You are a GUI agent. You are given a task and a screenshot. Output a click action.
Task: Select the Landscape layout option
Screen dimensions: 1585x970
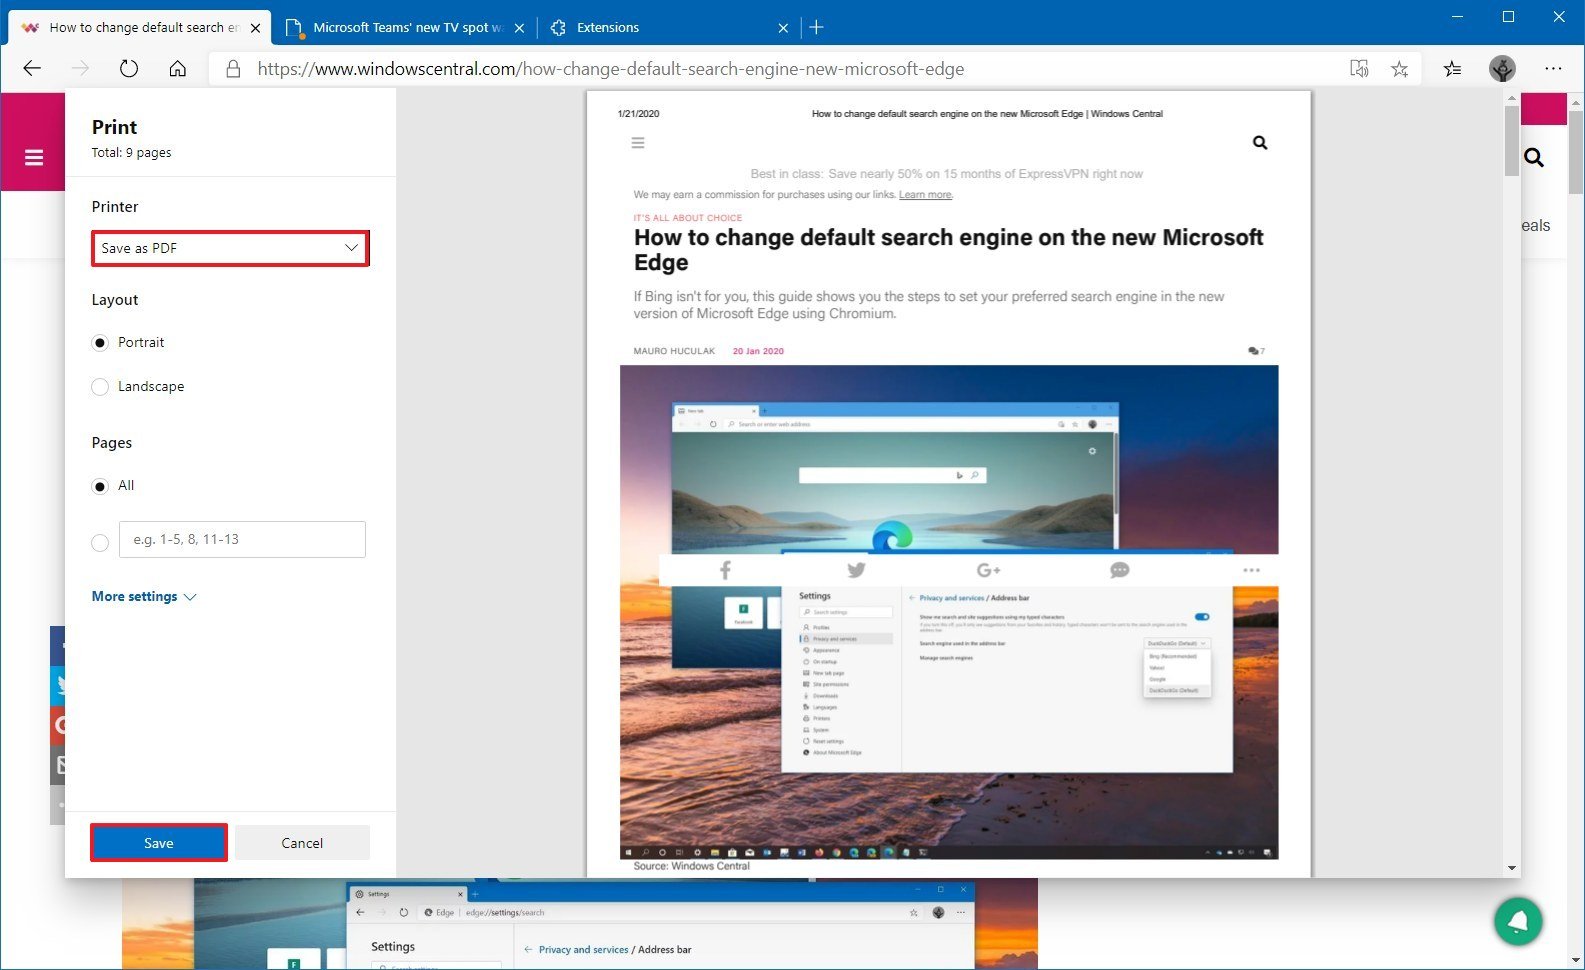(x=100, y=387)
